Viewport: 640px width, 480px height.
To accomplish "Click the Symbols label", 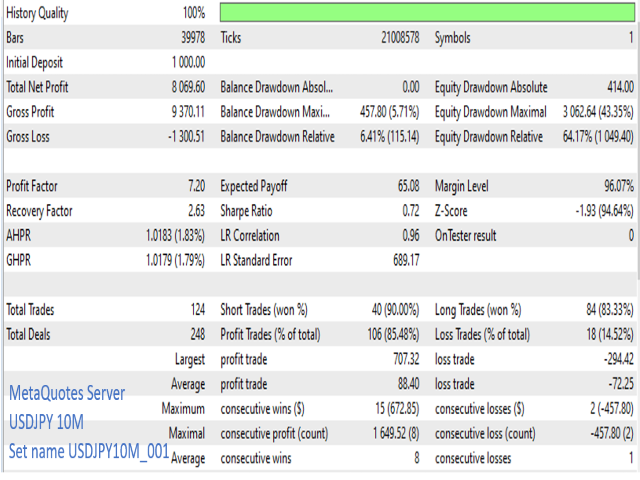I will pyautogui.click(x=452, y=38).
